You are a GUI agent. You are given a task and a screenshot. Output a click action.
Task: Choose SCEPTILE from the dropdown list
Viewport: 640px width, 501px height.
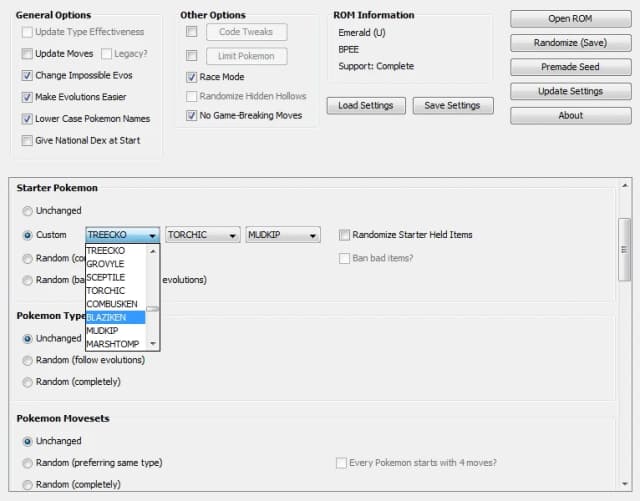pyautogui.click(x=116, y=277)
